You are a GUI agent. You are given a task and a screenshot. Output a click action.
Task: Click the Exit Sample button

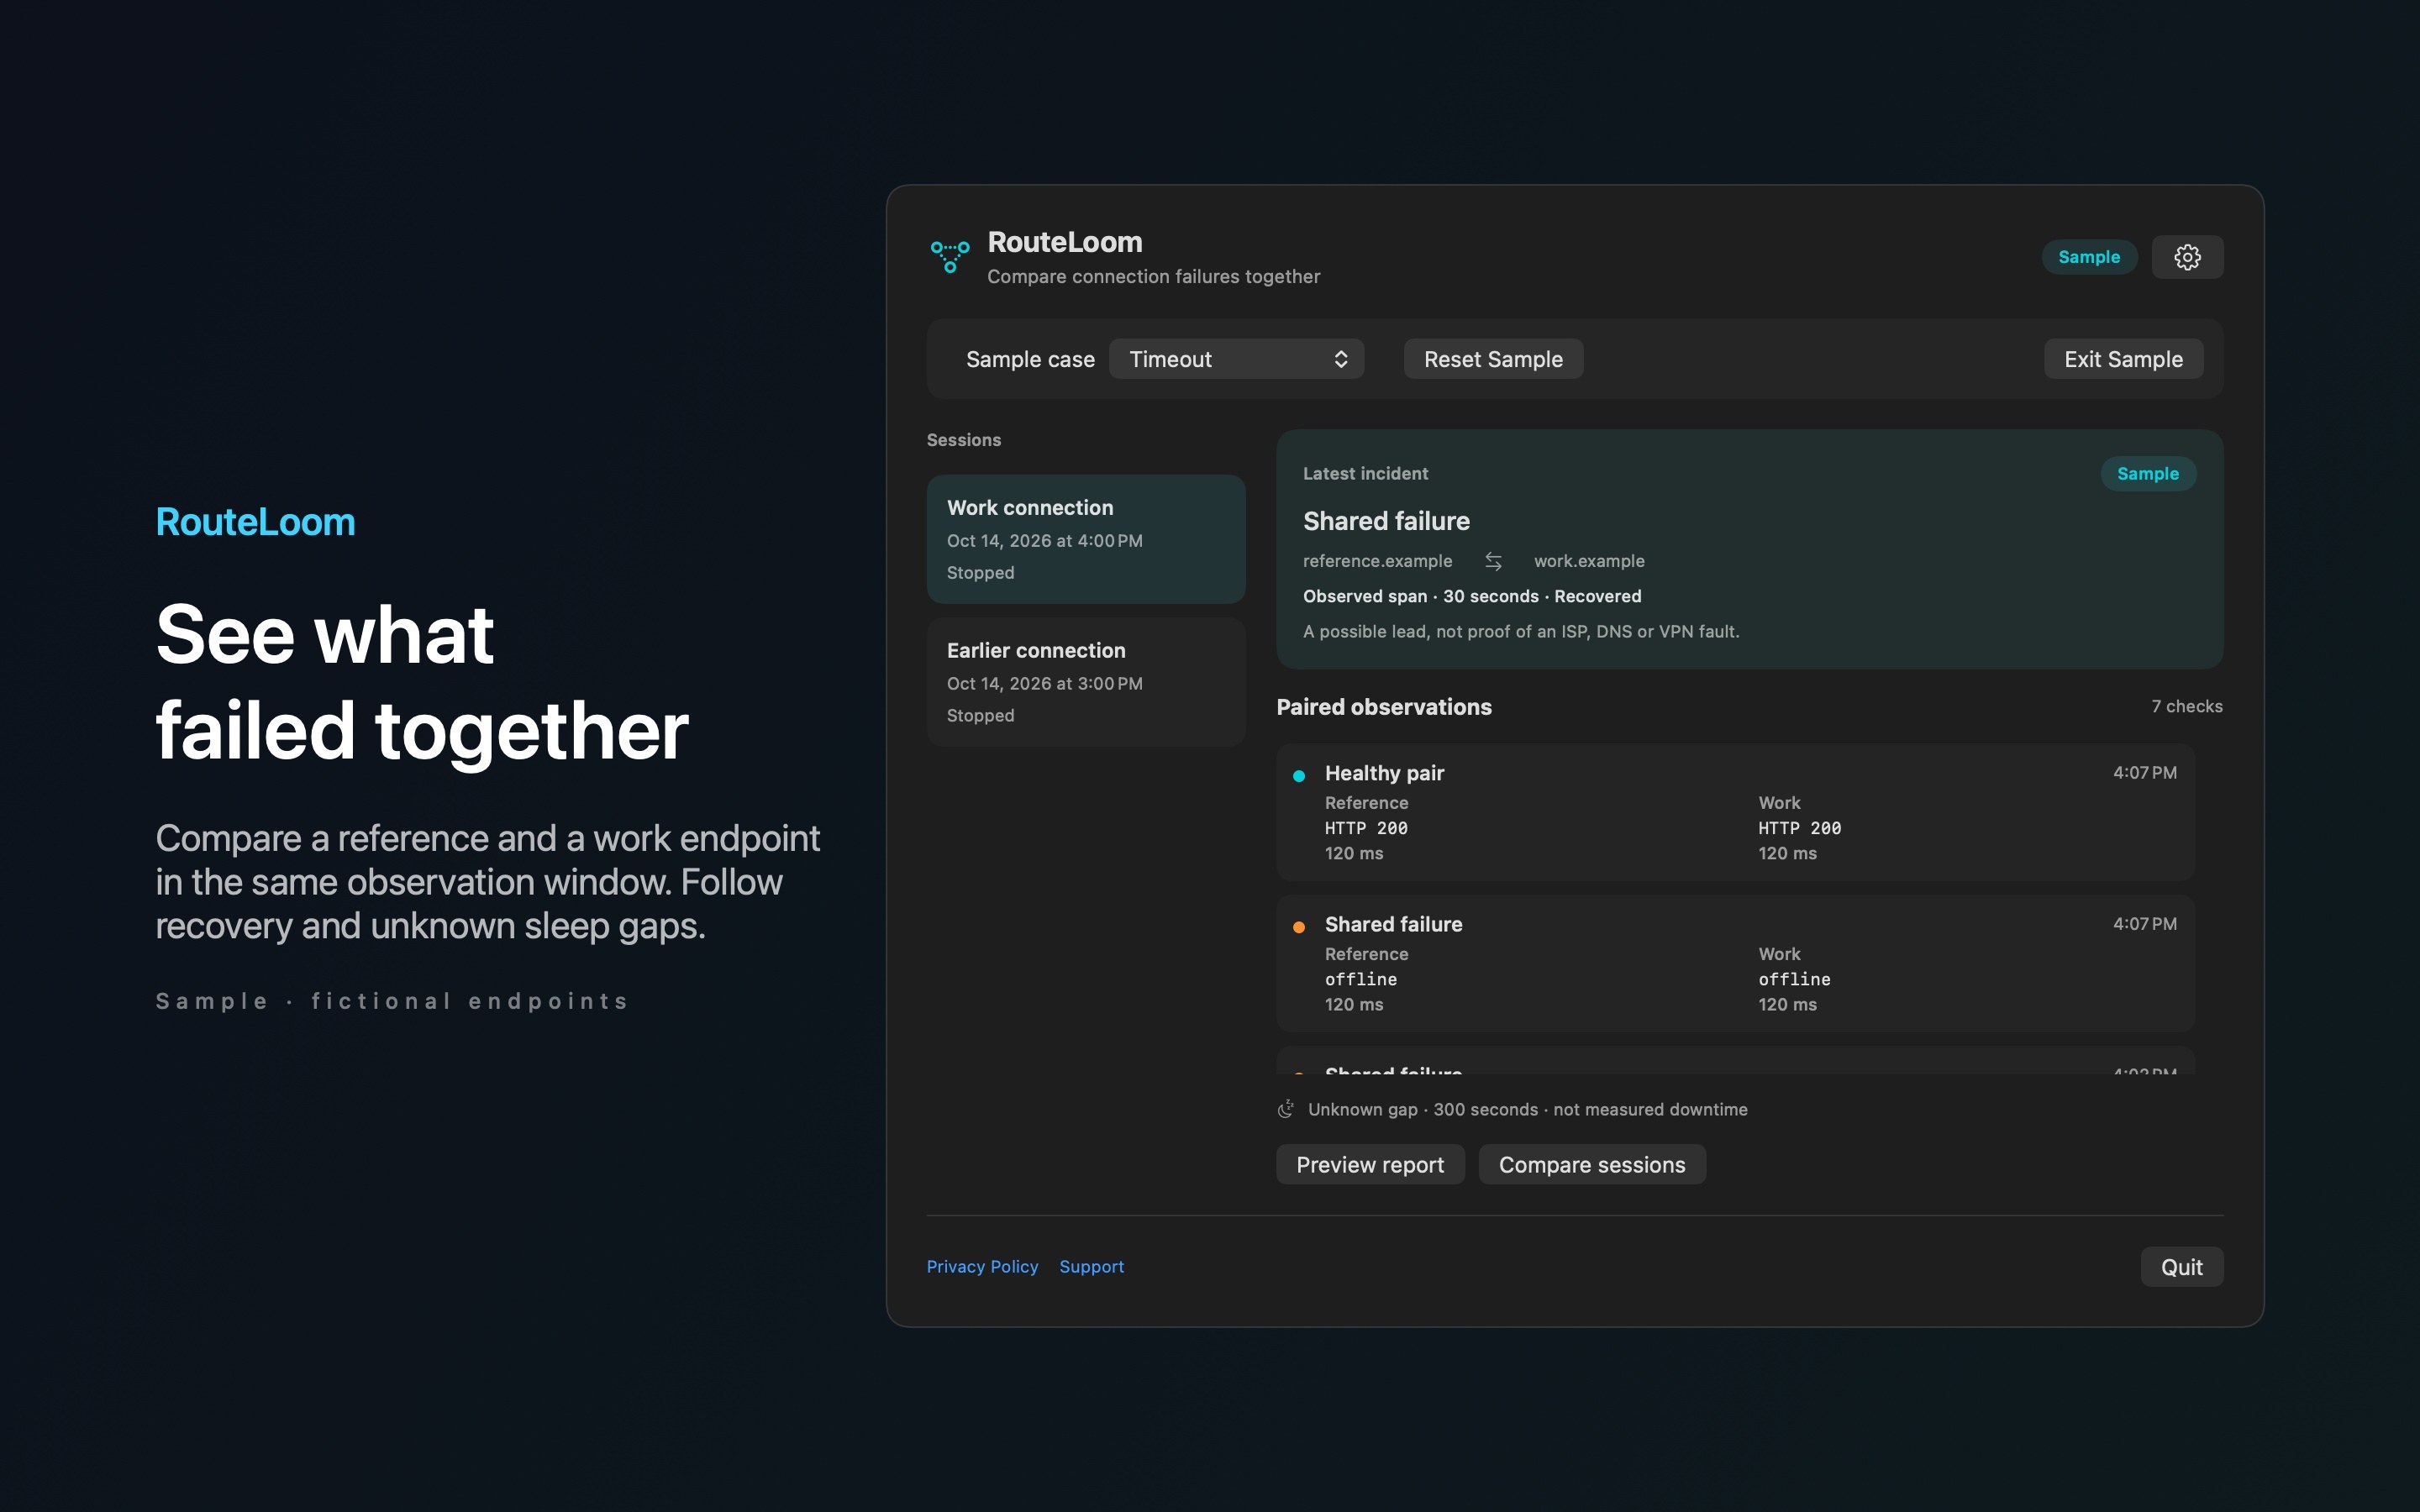pos(2123,359)
